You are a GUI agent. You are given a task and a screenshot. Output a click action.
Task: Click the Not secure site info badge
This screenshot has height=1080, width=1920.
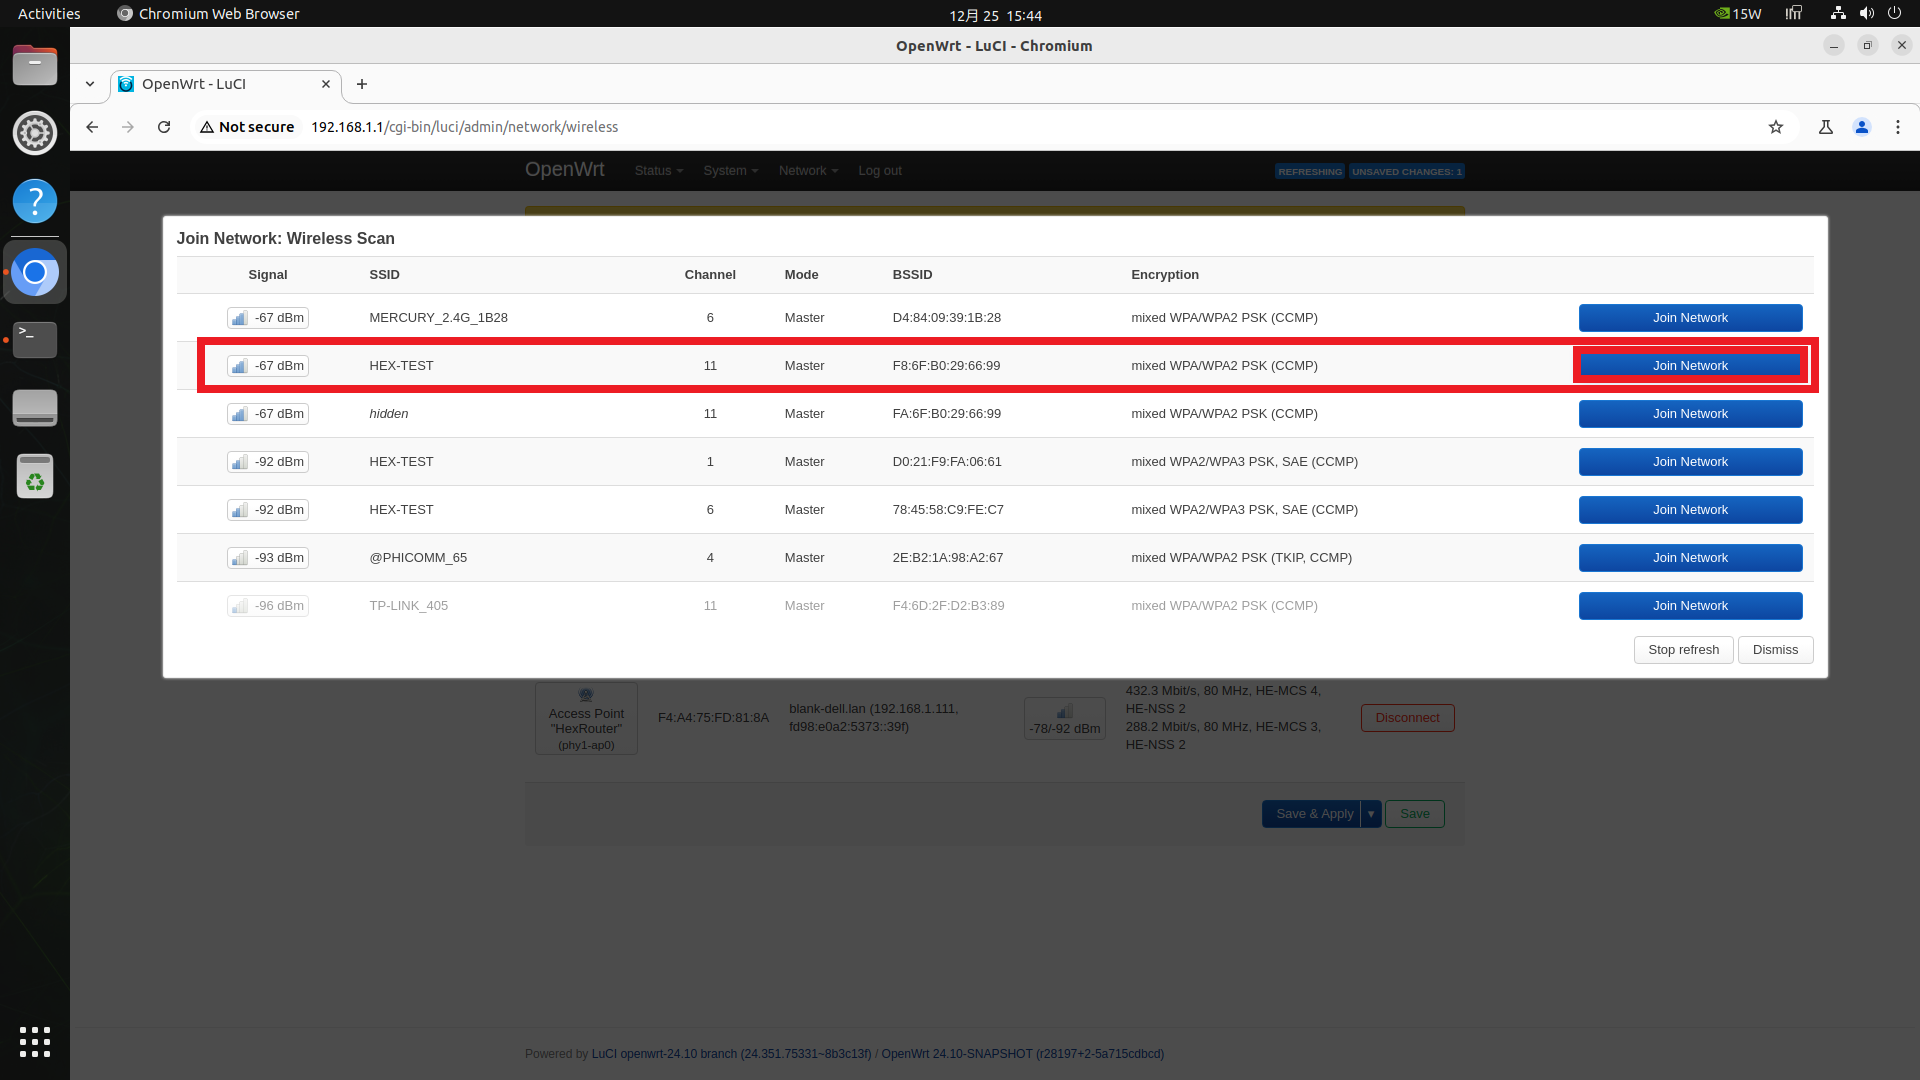click(x=247, y=127)
